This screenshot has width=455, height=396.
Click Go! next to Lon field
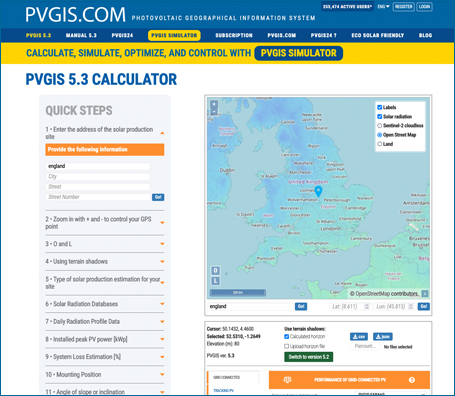click(x=424, y=306)
